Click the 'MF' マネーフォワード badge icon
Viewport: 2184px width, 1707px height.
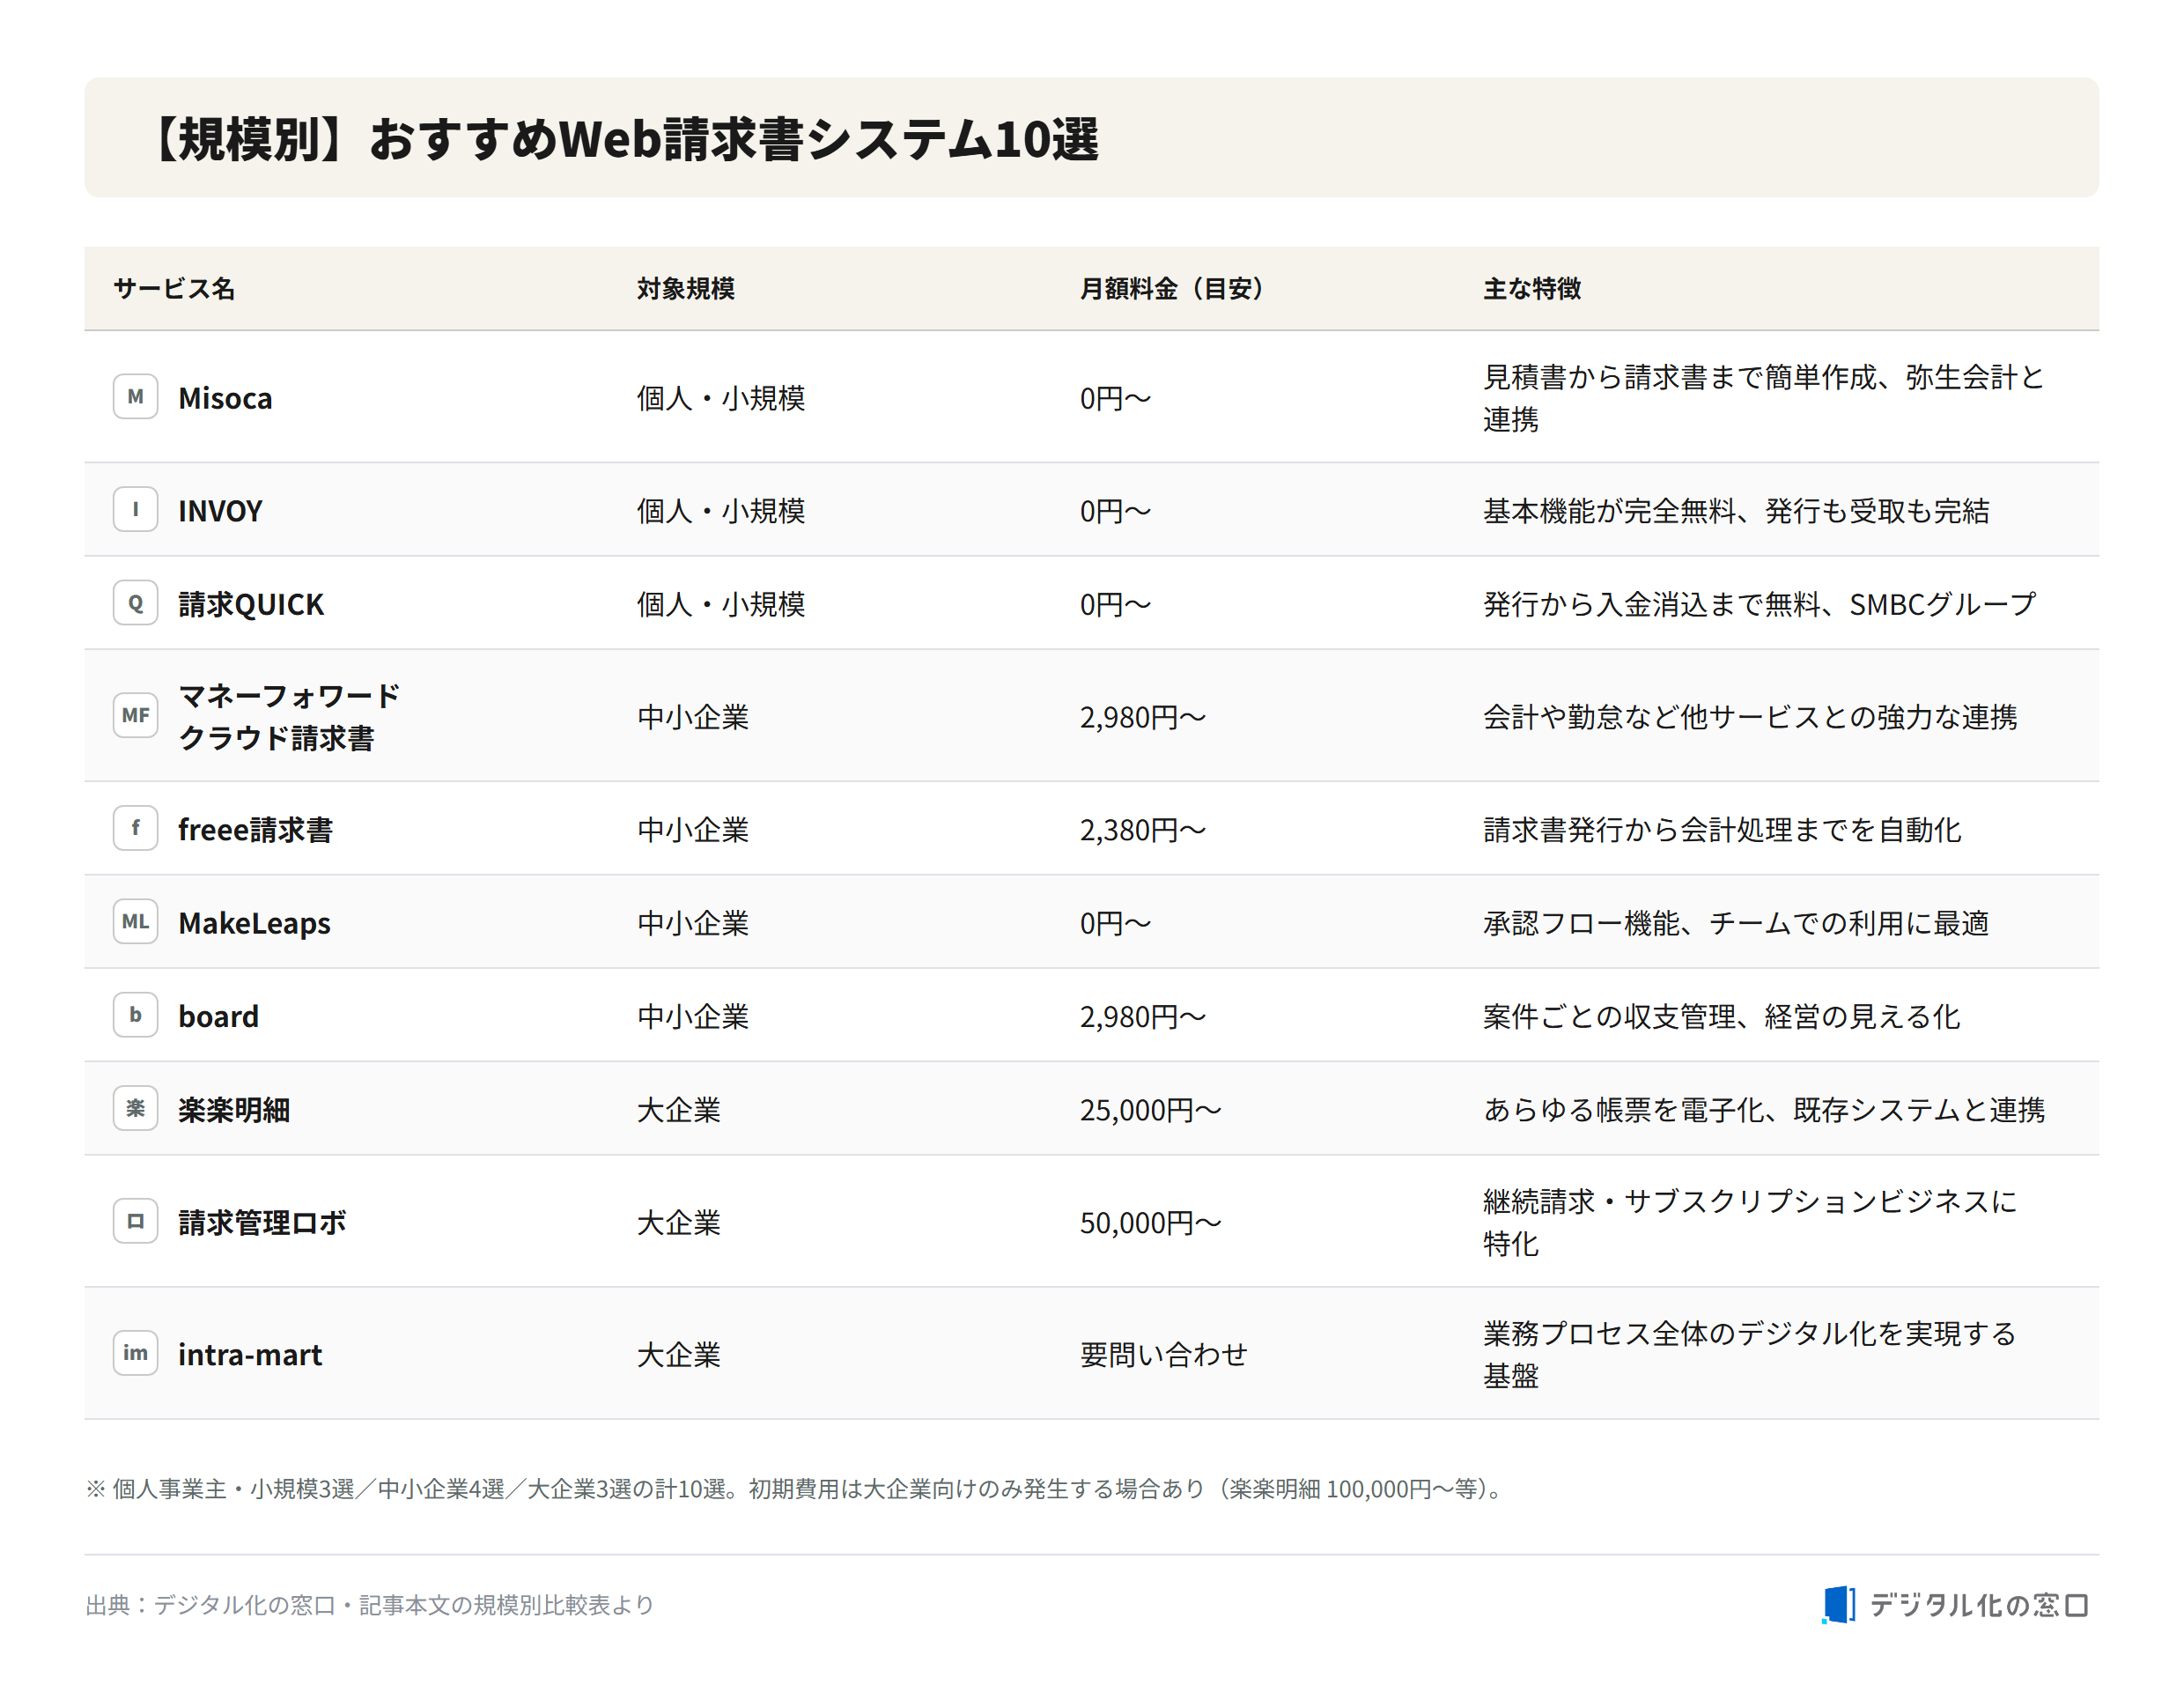135,716
